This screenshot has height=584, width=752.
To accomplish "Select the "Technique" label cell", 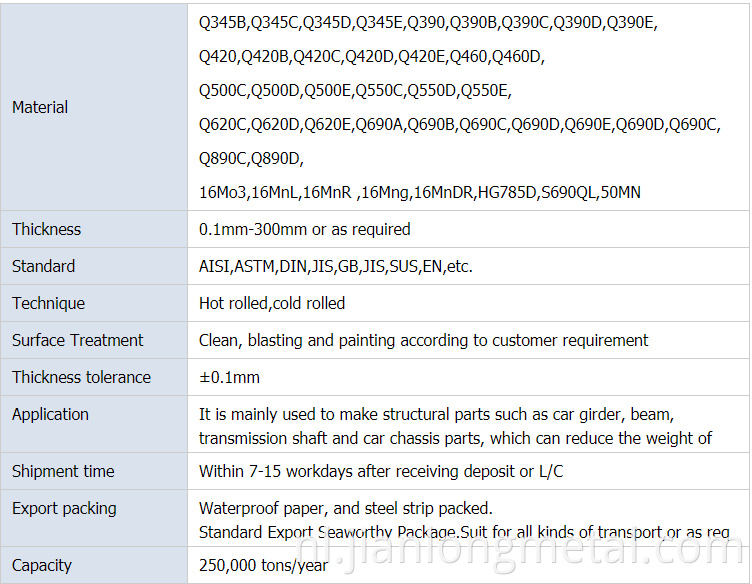I will (x=48, y=303).
